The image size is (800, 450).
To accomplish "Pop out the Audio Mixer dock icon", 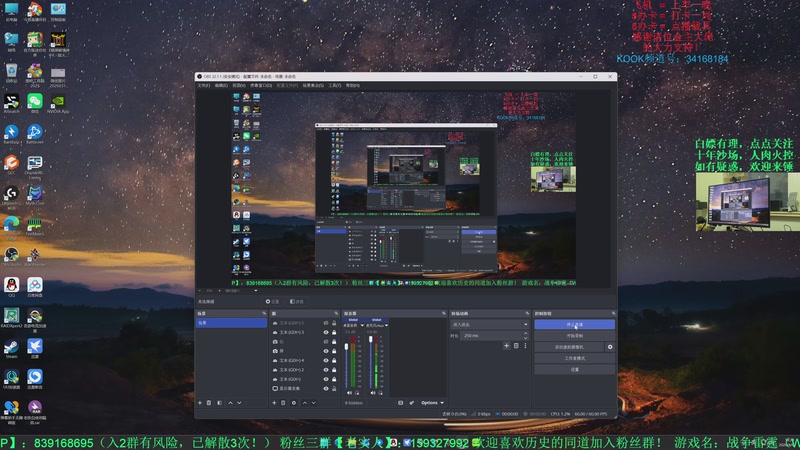I will tap(443, 313).
